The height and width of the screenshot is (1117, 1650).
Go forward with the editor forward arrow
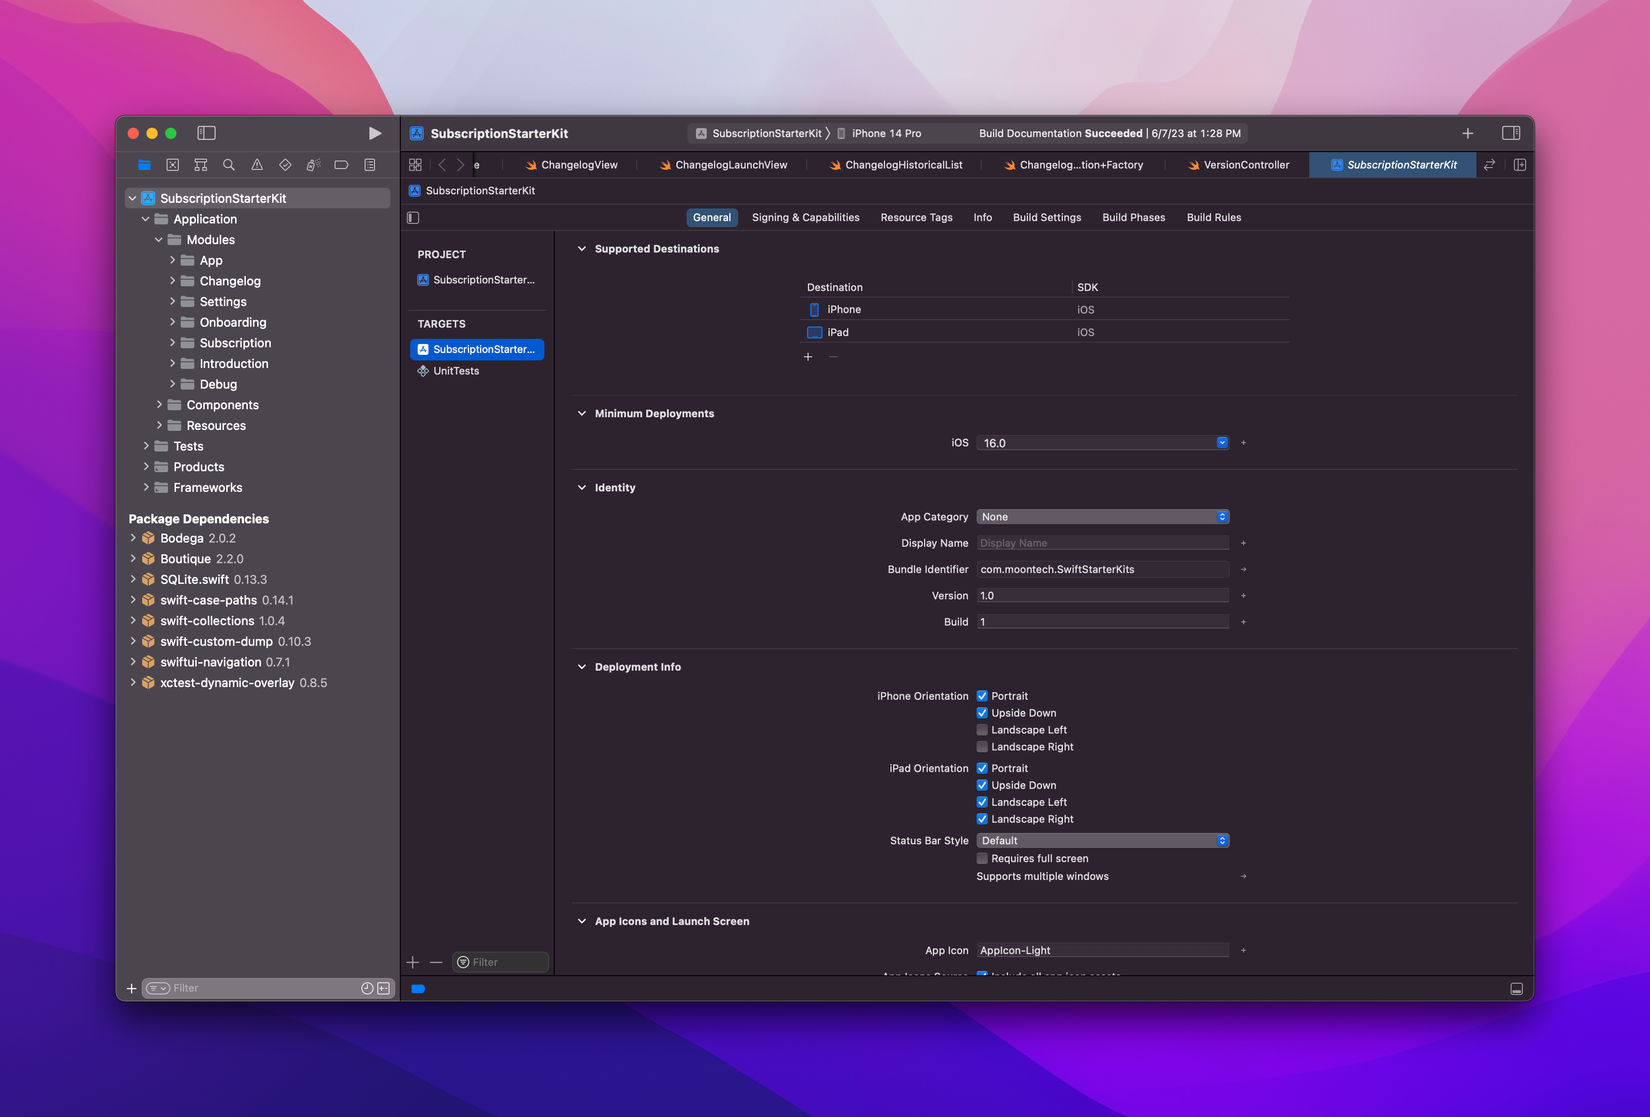pos(460,165)
